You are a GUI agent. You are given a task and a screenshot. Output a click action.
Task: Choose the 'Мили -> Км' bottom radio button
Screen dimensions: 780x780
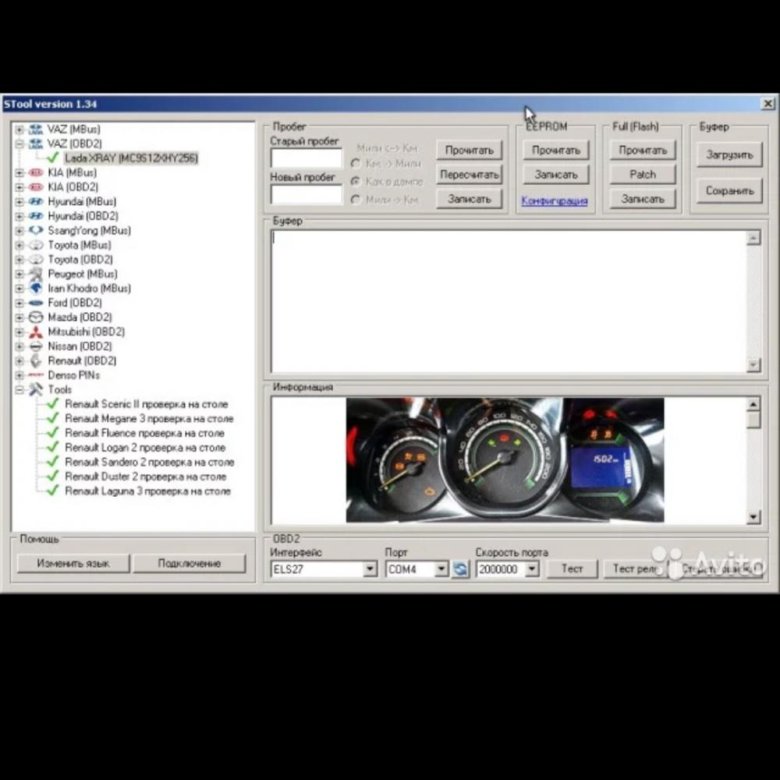coord(355,199)
